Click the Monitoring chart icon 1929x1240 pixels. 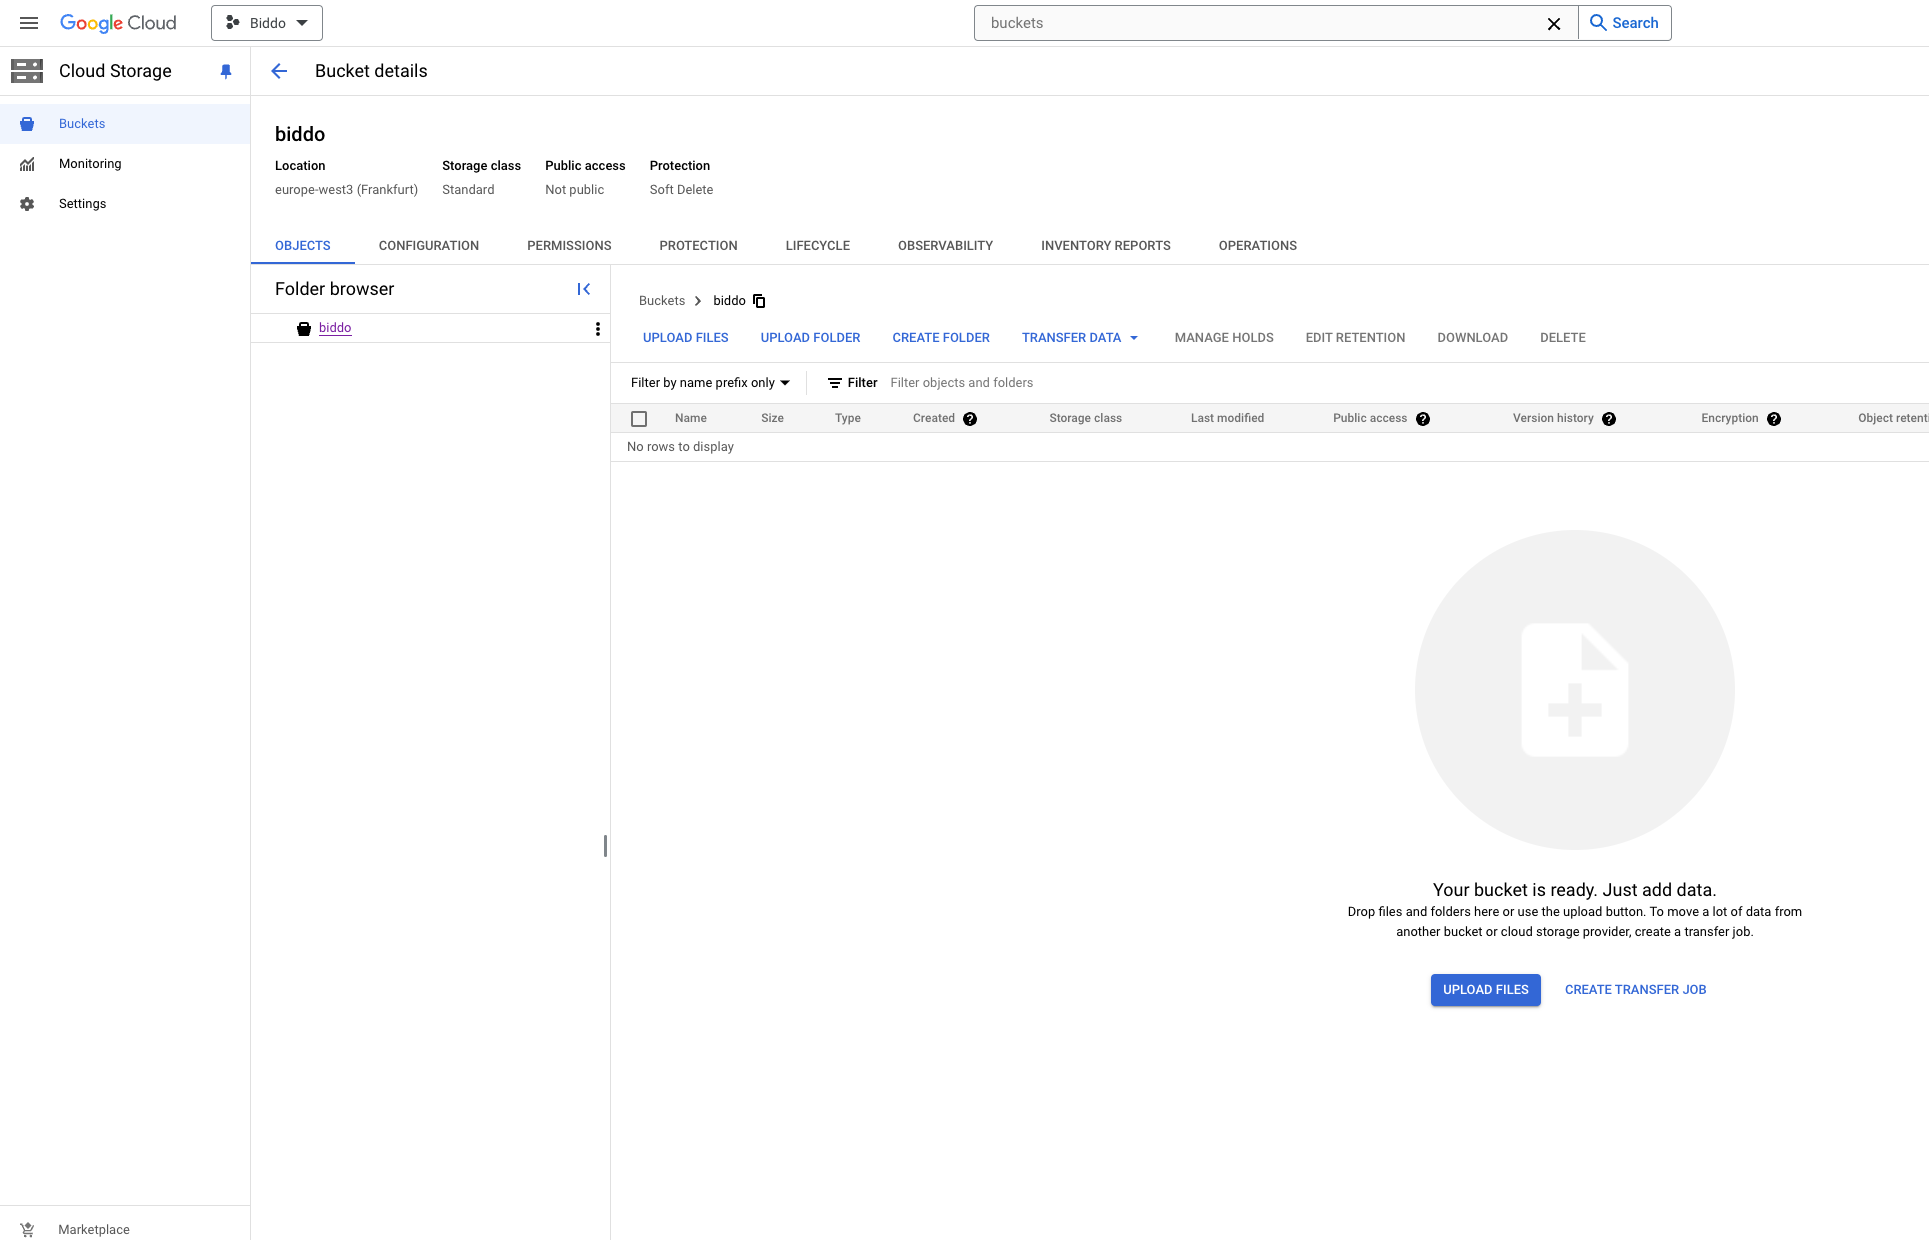(x=27, y=164)
